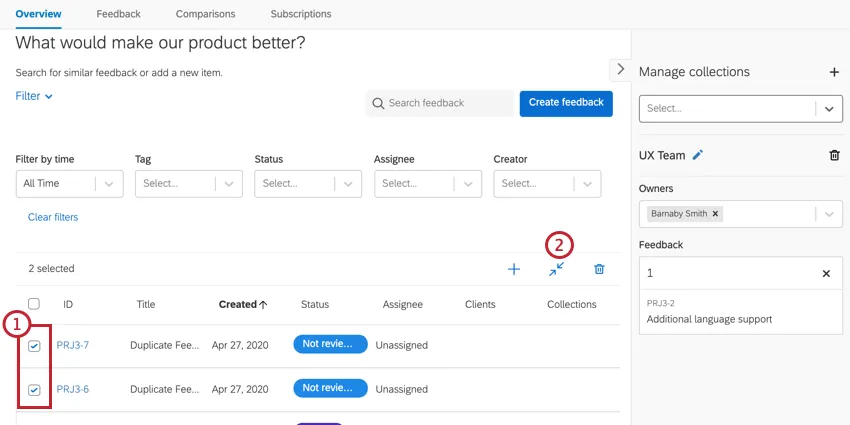Expand the Manage collections select dropdown
Image resolution: width=850 pixels, height=425 pixels.
click(x=828, y=108)
